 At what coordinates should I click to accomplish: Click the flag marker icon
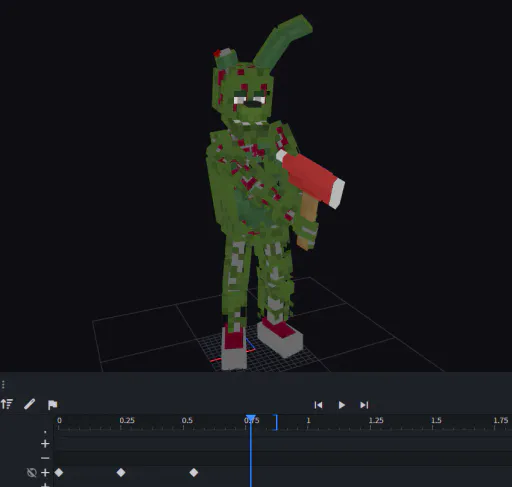[x=52, y=405]
